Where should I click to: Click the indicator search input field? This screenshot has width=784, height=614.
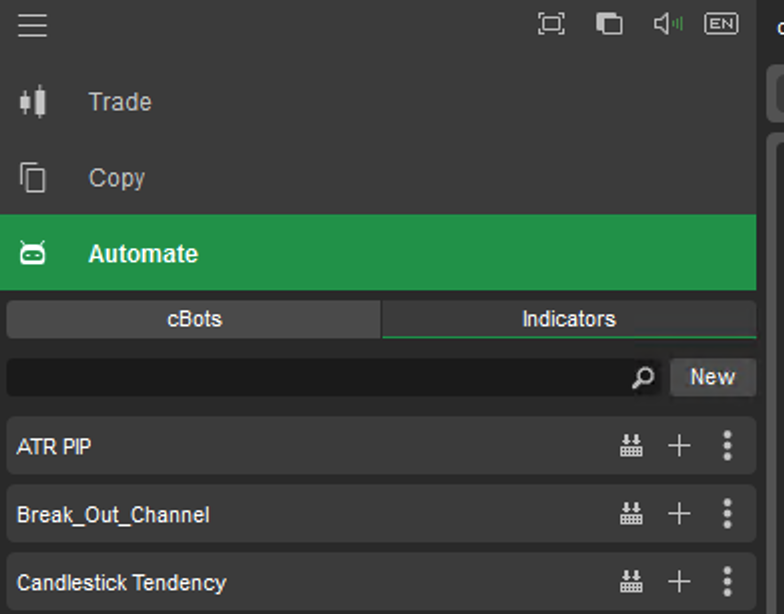(315, 377)
